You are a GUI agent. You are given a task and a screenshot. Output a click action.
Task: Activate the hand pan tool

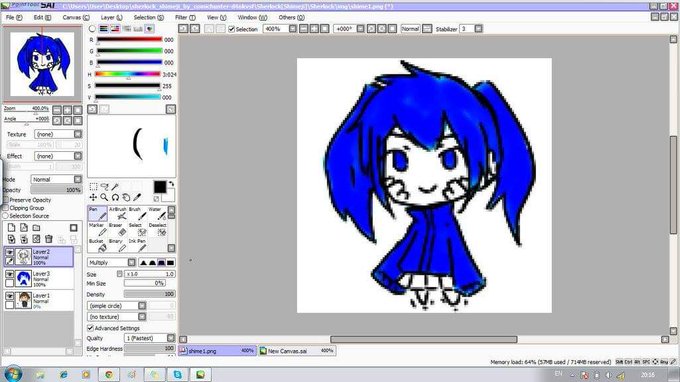[126, 197]
